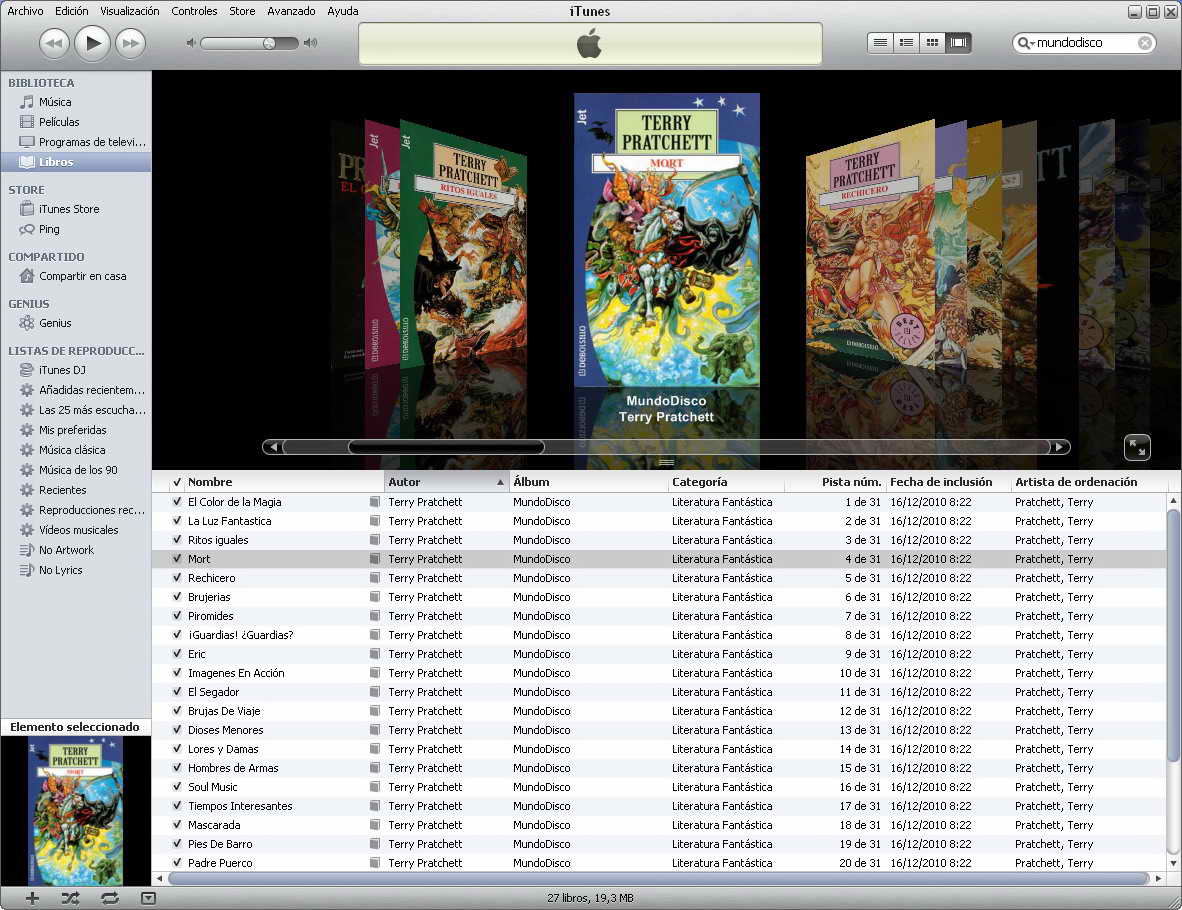Add a new playlist with plus button
This screenshot has width=1182, height=910.
[x=32, y=898]
